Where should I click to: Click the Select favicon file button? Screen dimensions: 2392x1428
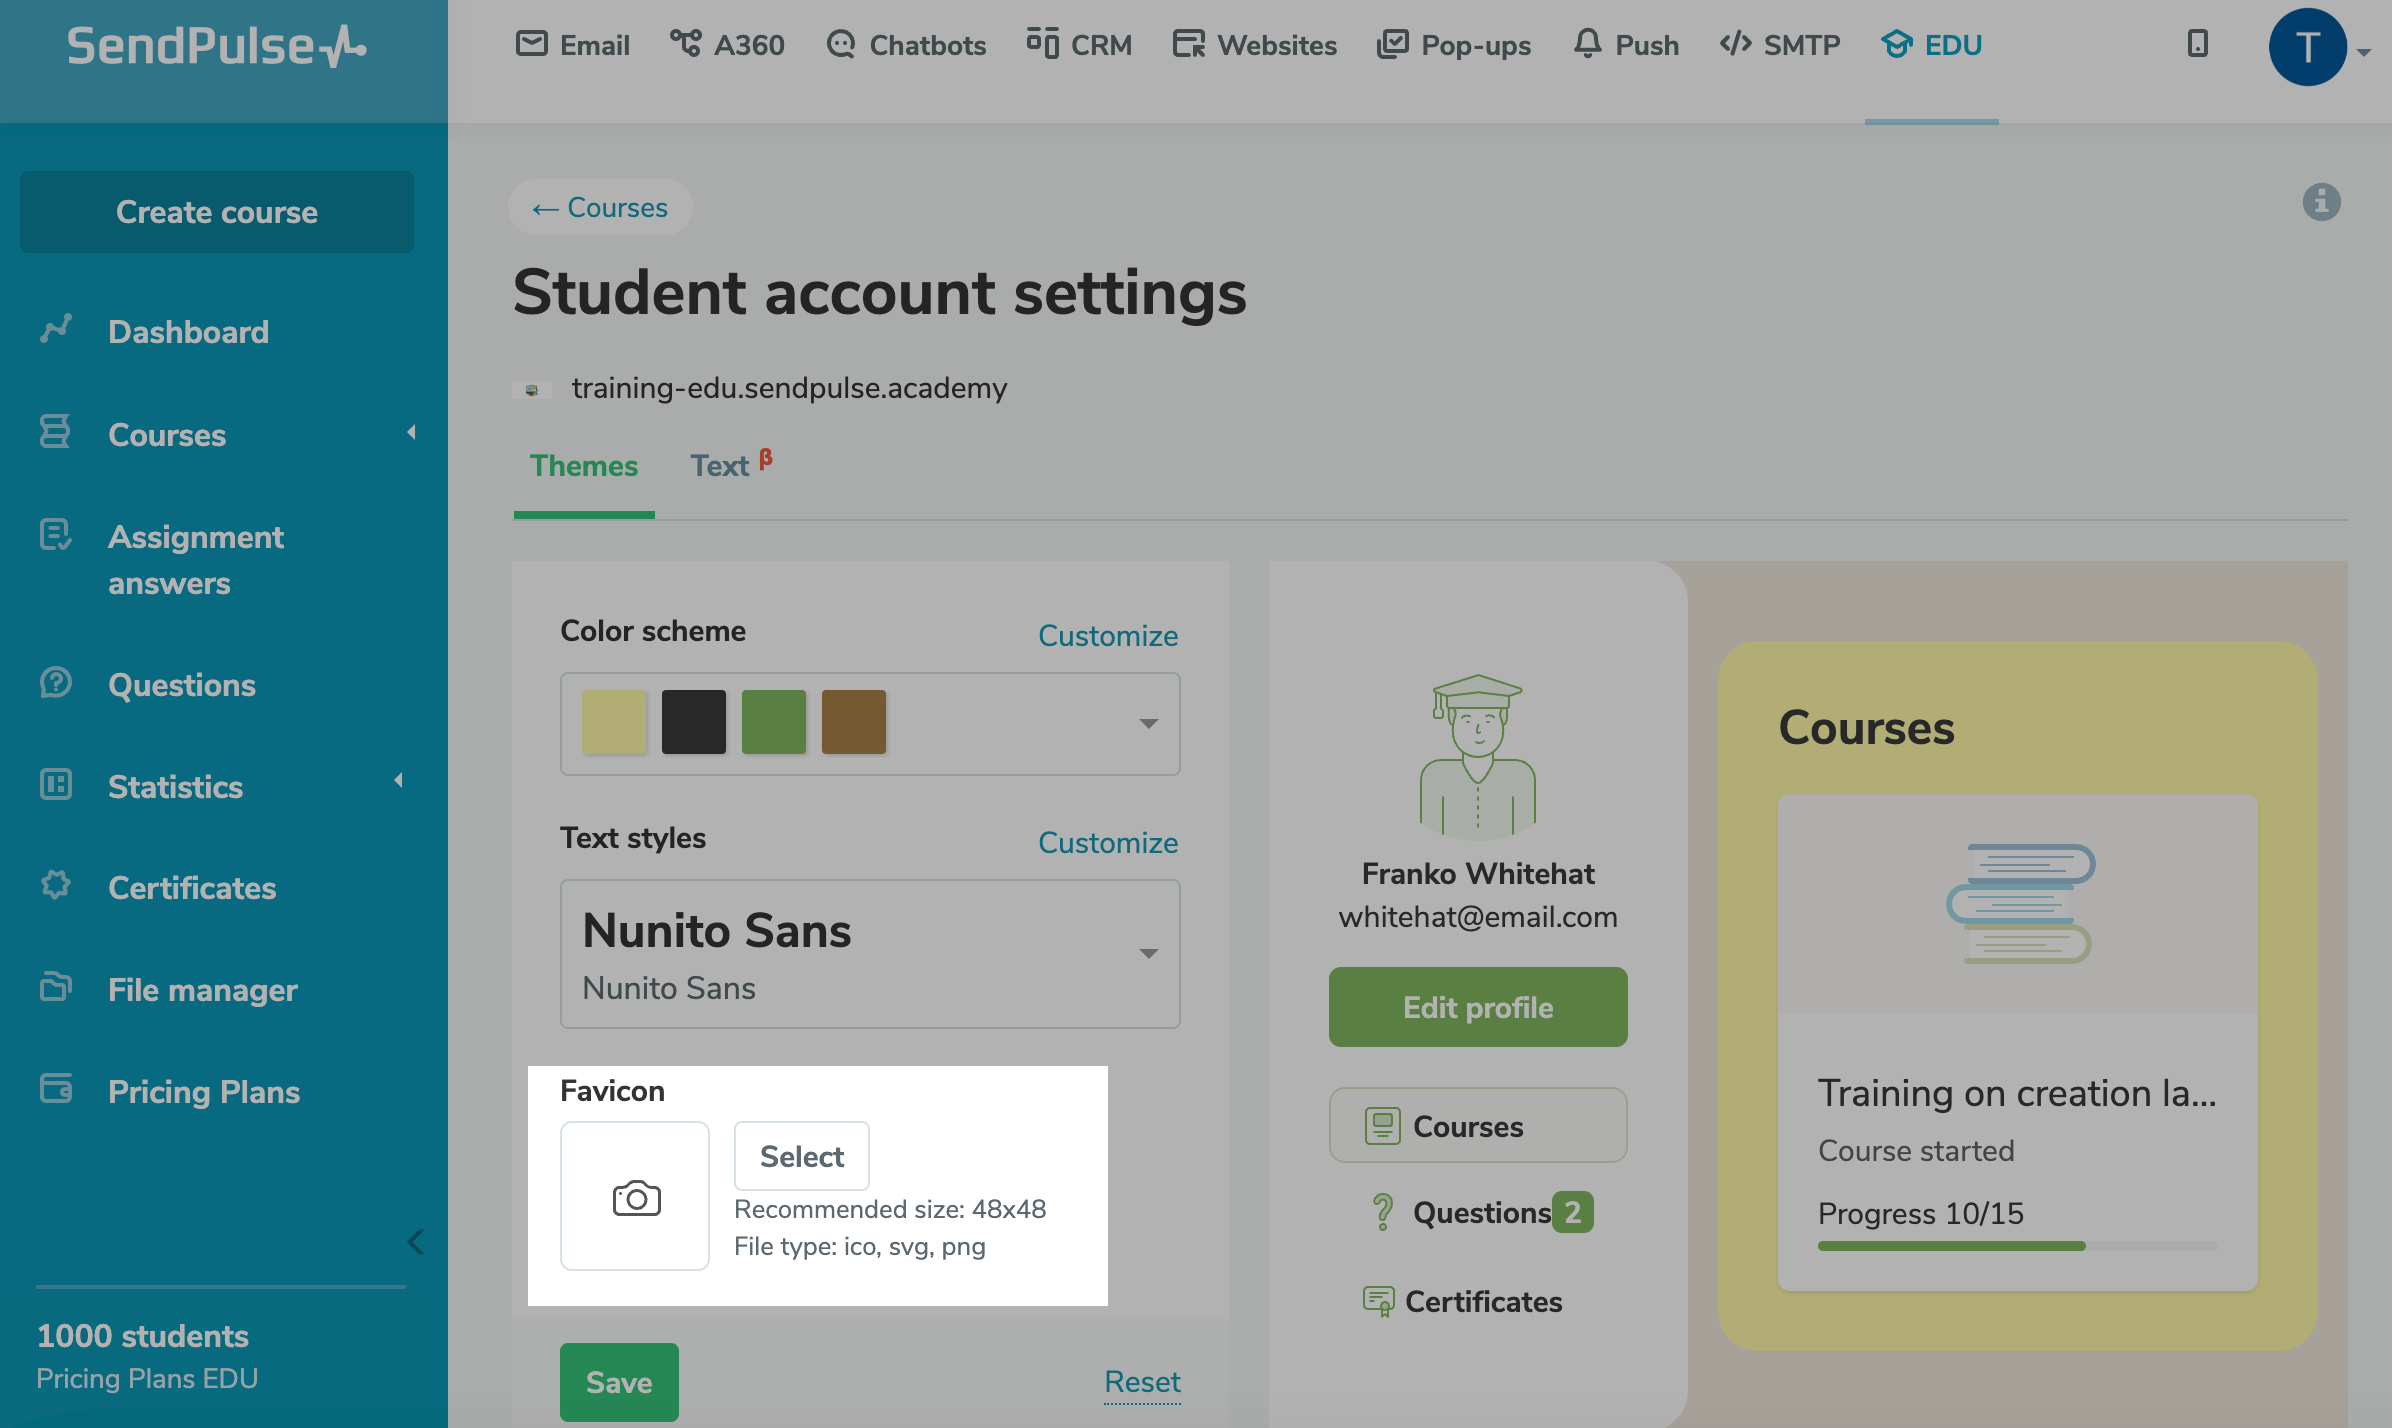[x=801, y=1156]
